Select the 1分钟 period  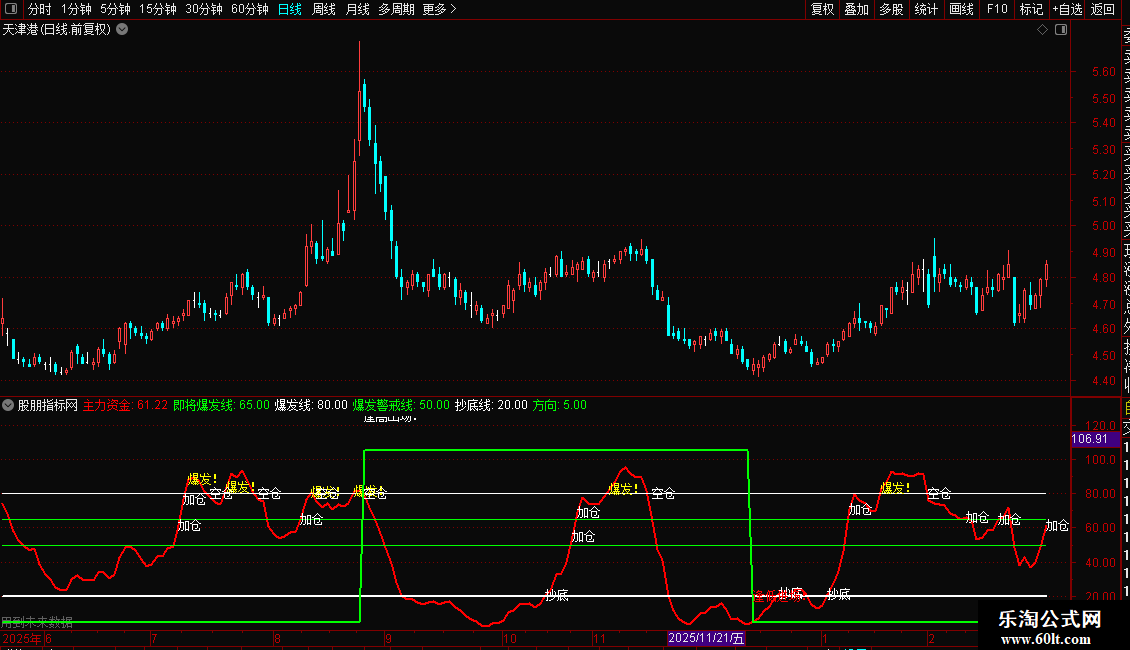(76, 9)
